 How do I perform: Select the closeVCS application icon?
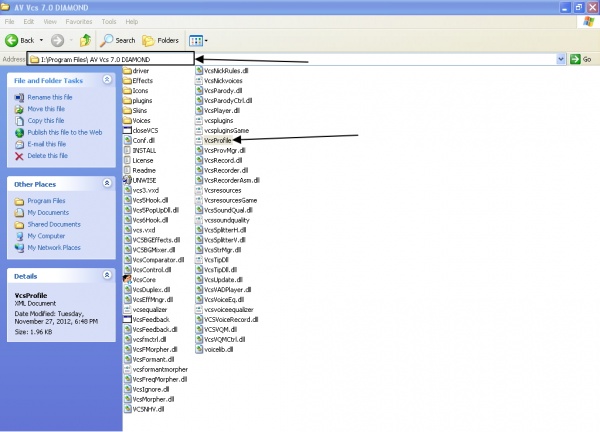tap(127, 130)
